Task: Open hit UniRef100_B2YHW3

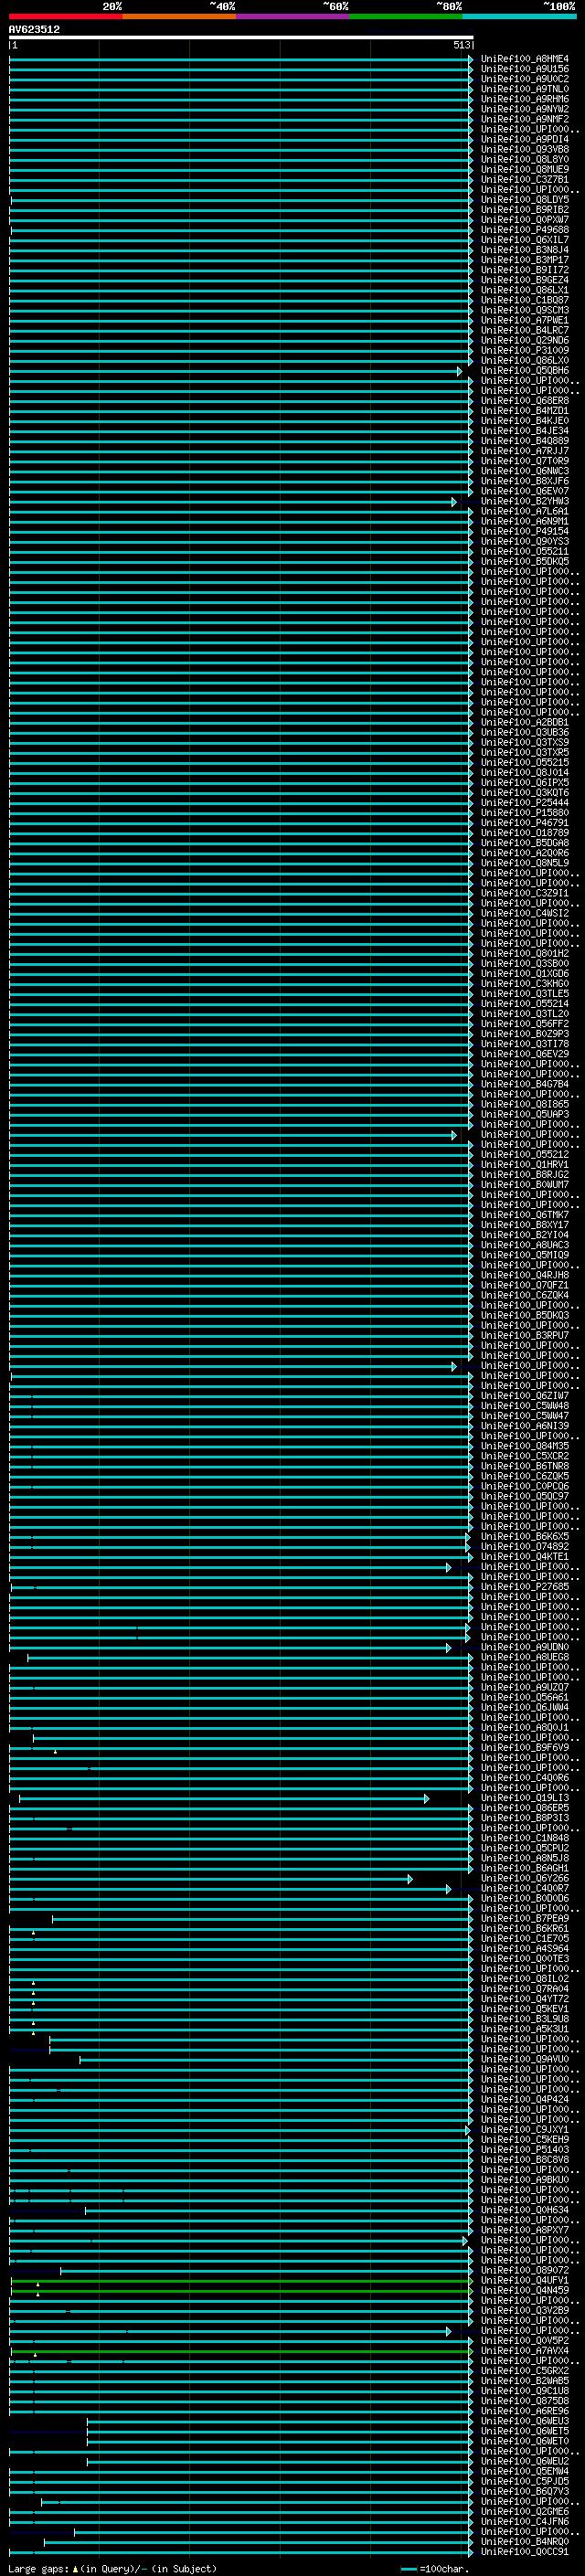Action: point(524,501)
